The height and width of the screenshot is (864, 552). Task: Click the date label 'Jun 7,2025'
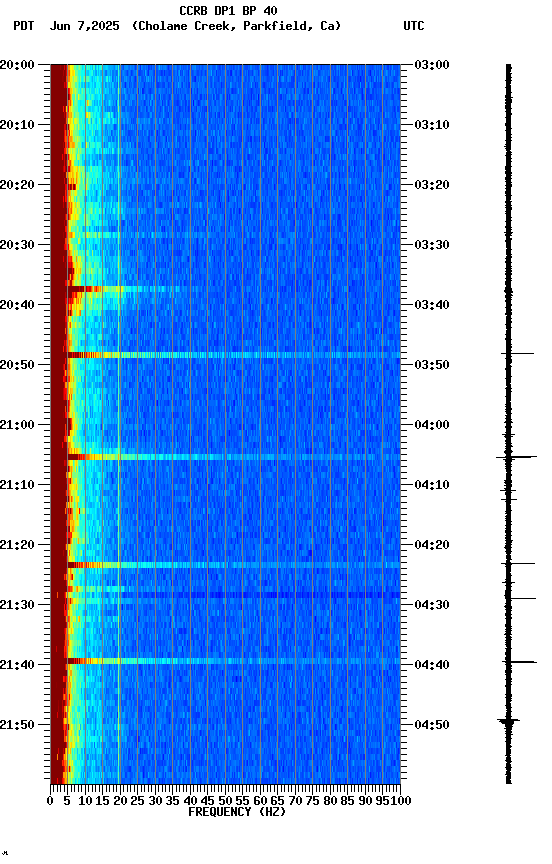click(84, 26)
